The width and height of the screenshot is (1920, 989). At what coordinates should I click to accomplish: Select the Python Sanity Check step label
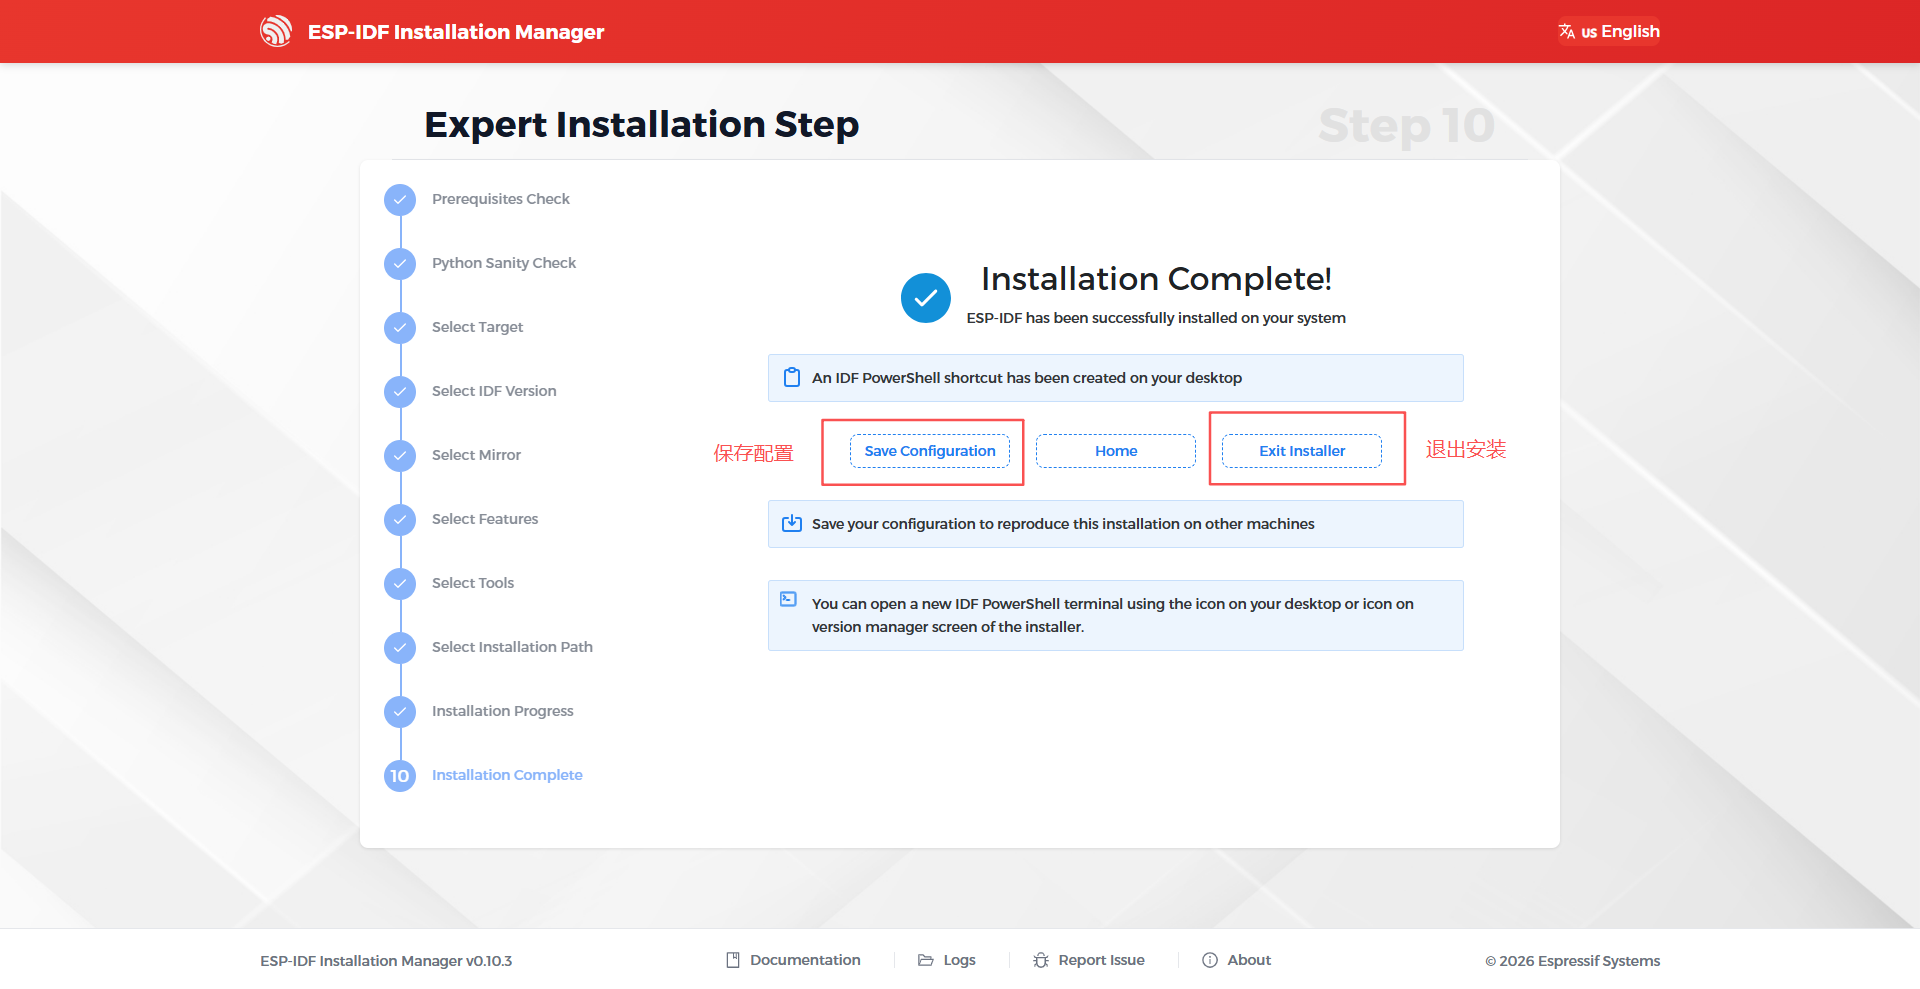point(504,263)
